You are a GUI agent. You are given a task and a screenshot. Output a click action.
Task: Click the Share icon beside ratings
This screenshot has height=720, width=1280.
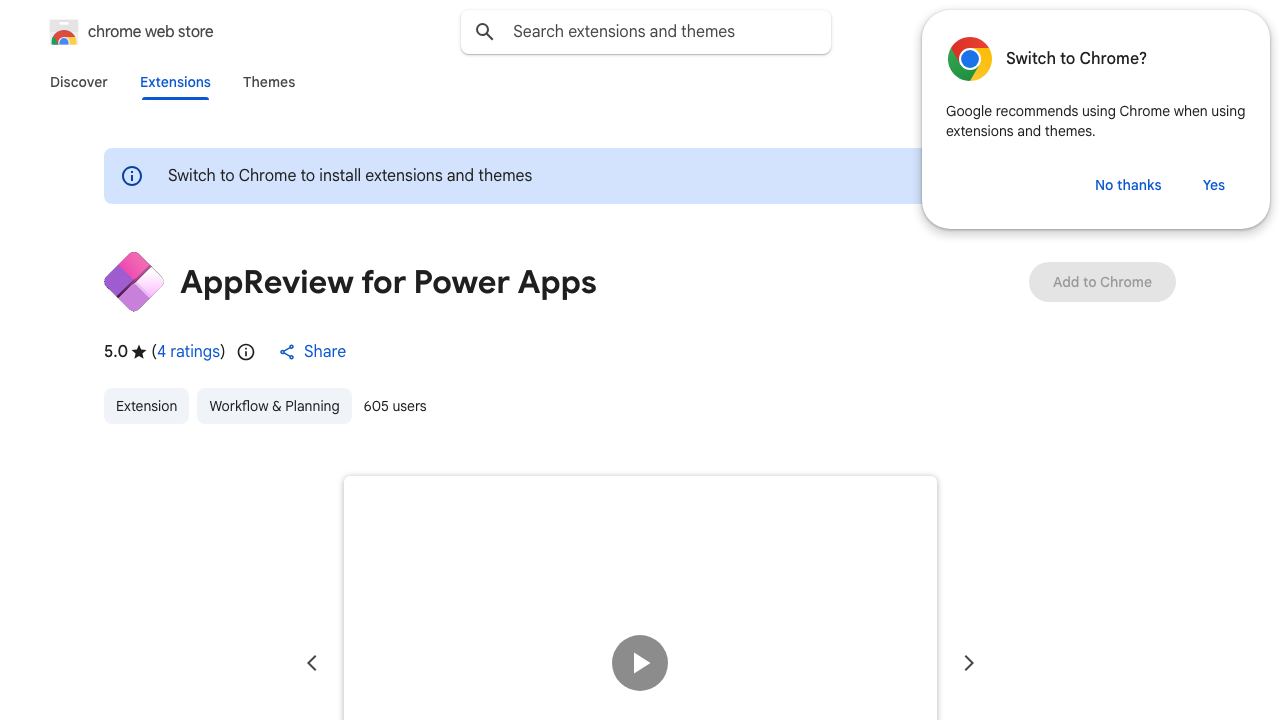click(x=287, y=352)
